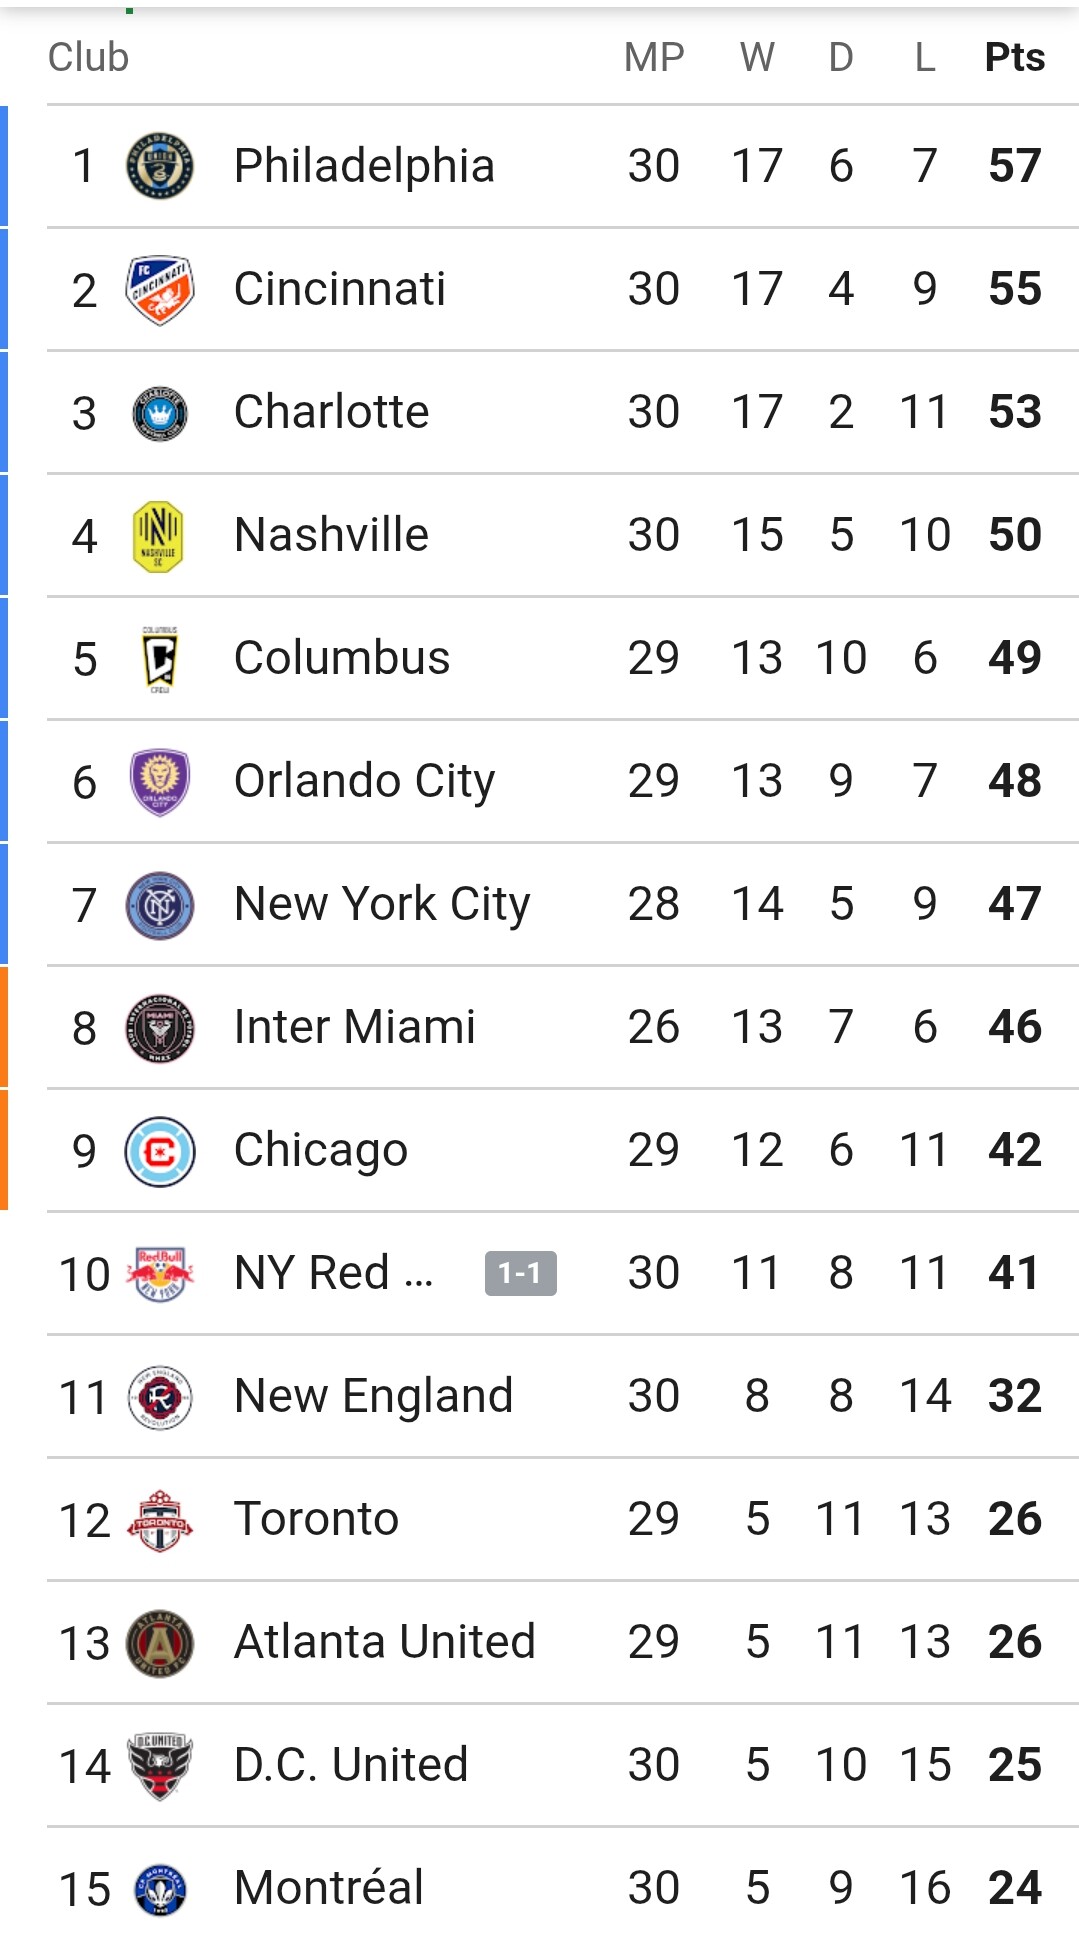Open the New England team link
The width and height of the screenshot is (1079, 1950).
pyautogui.click(x=373, y=1396)
